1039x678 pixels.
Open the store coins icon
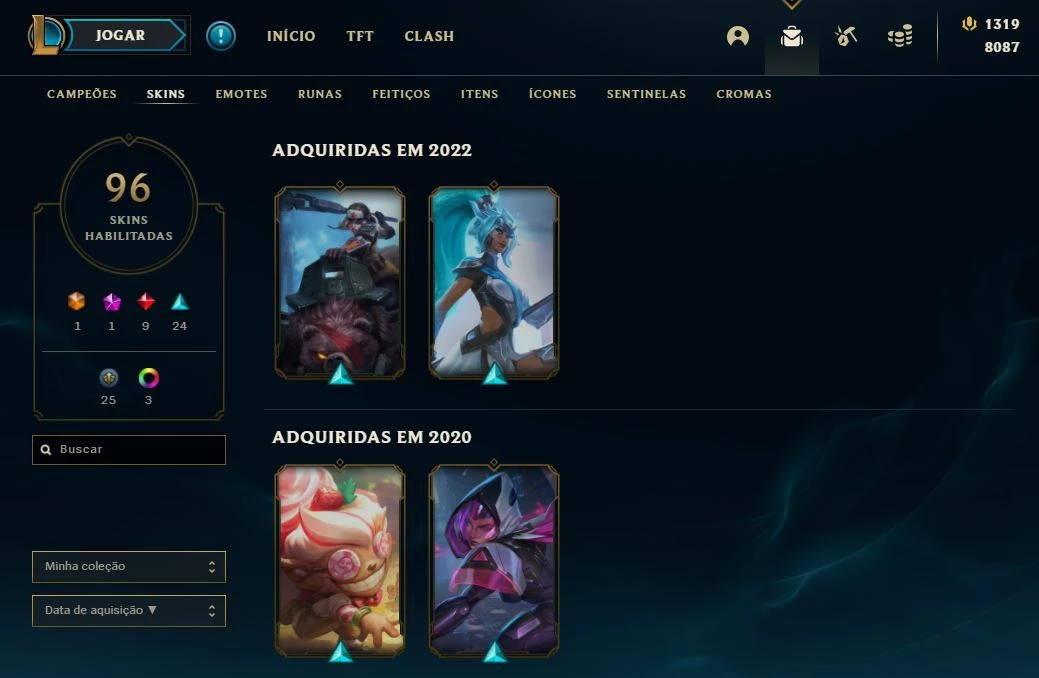coord(900,36)
